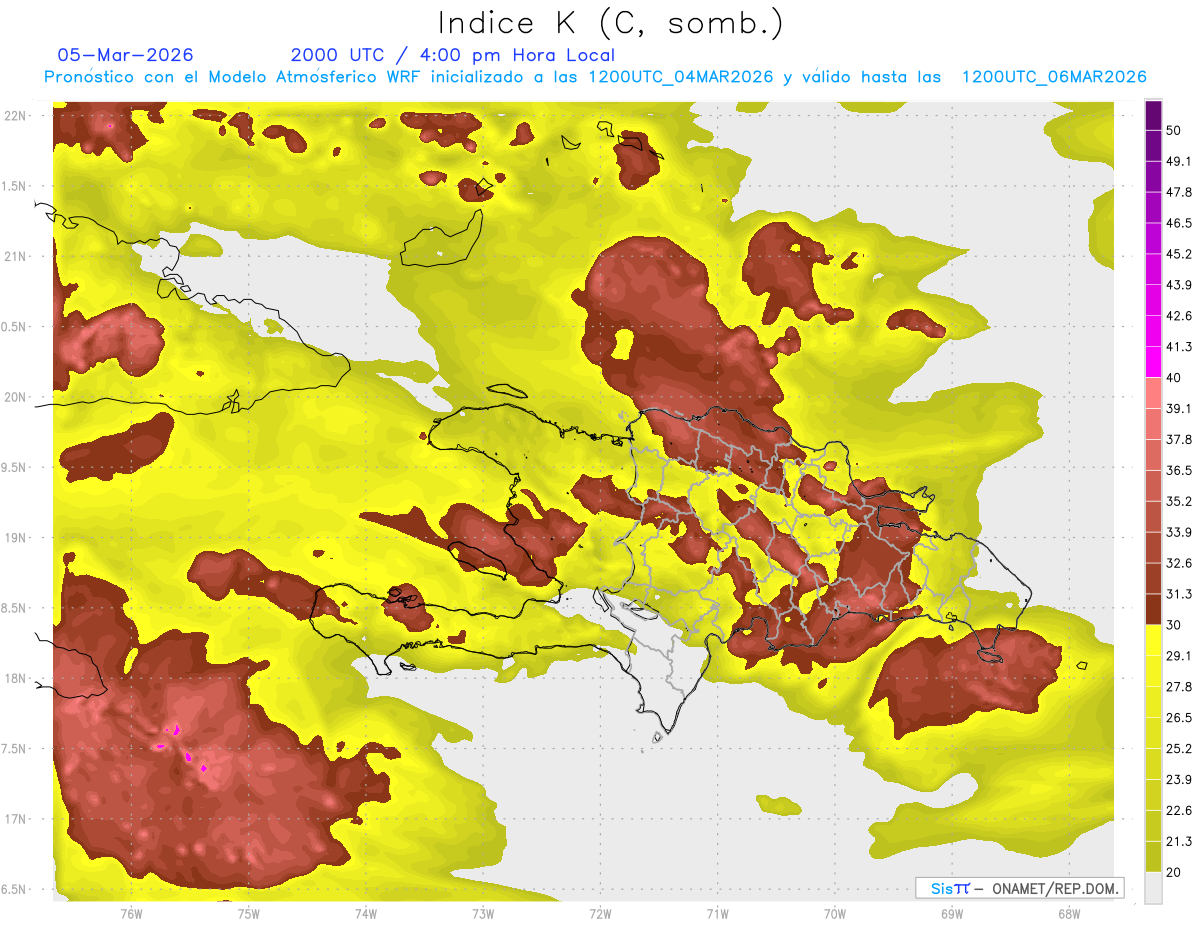1200x927 pixels.
Task: Click the "72W" longitude axis label
Action: pyautogui.click(x=600, y=913)
